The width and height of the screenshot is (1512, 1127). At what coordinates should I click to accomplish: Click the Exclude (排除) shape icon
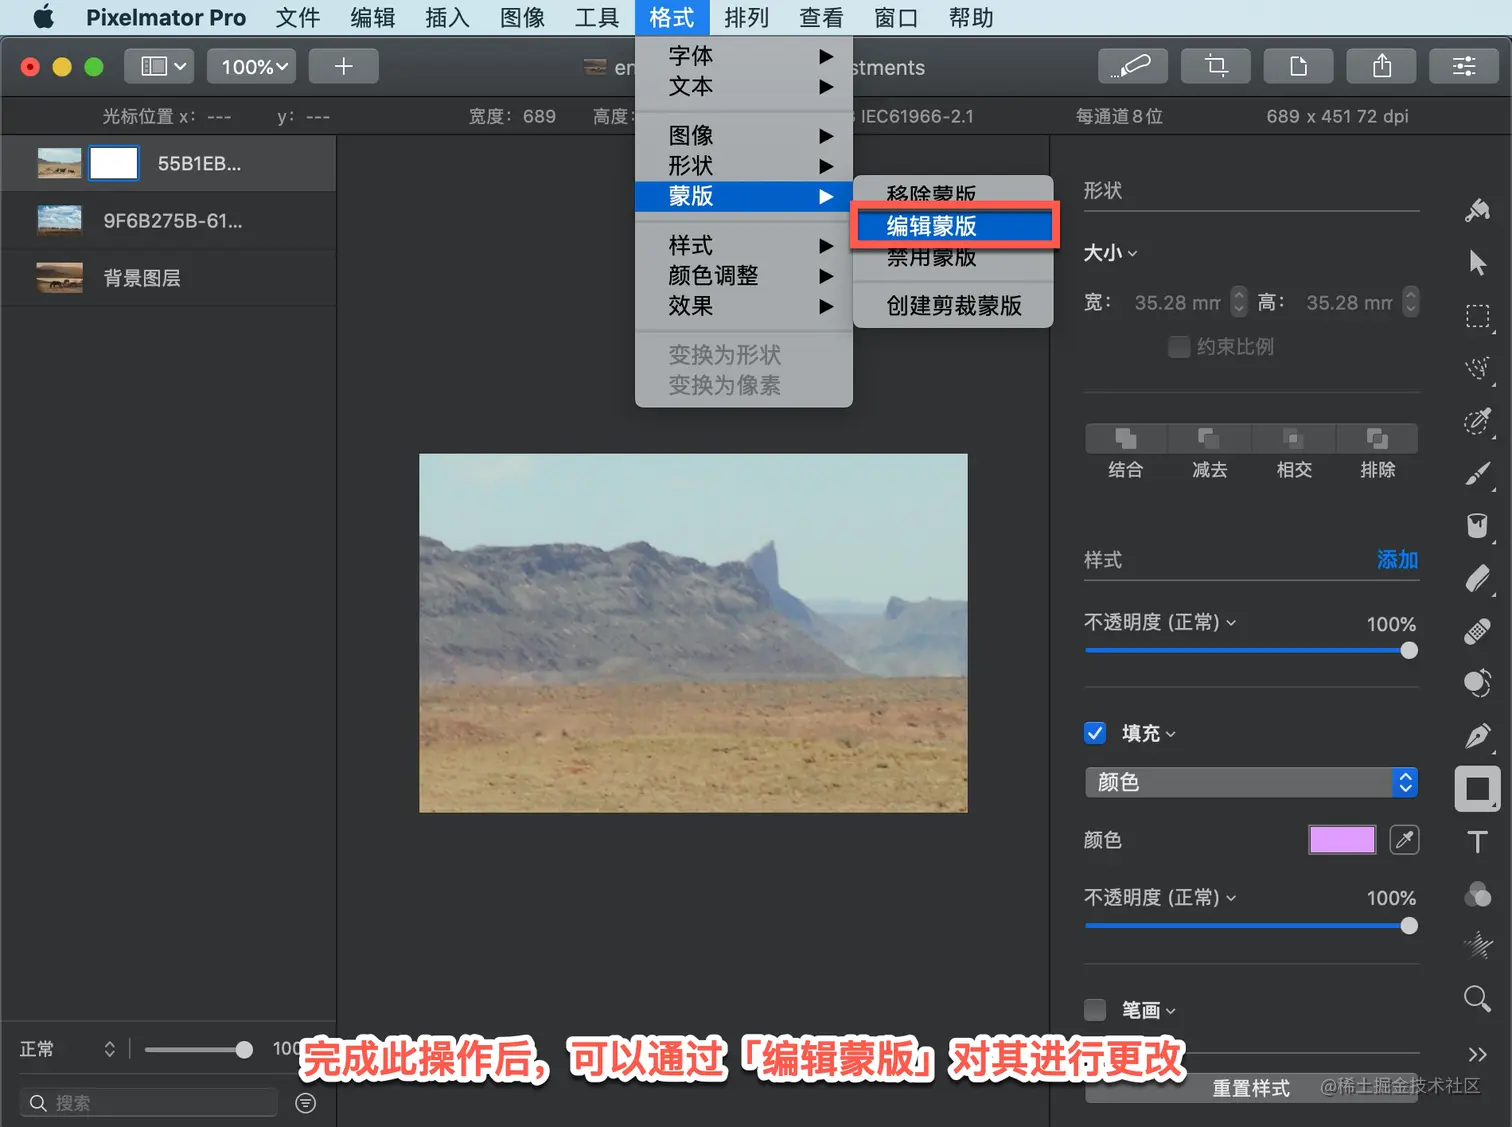click(1377, 438)
